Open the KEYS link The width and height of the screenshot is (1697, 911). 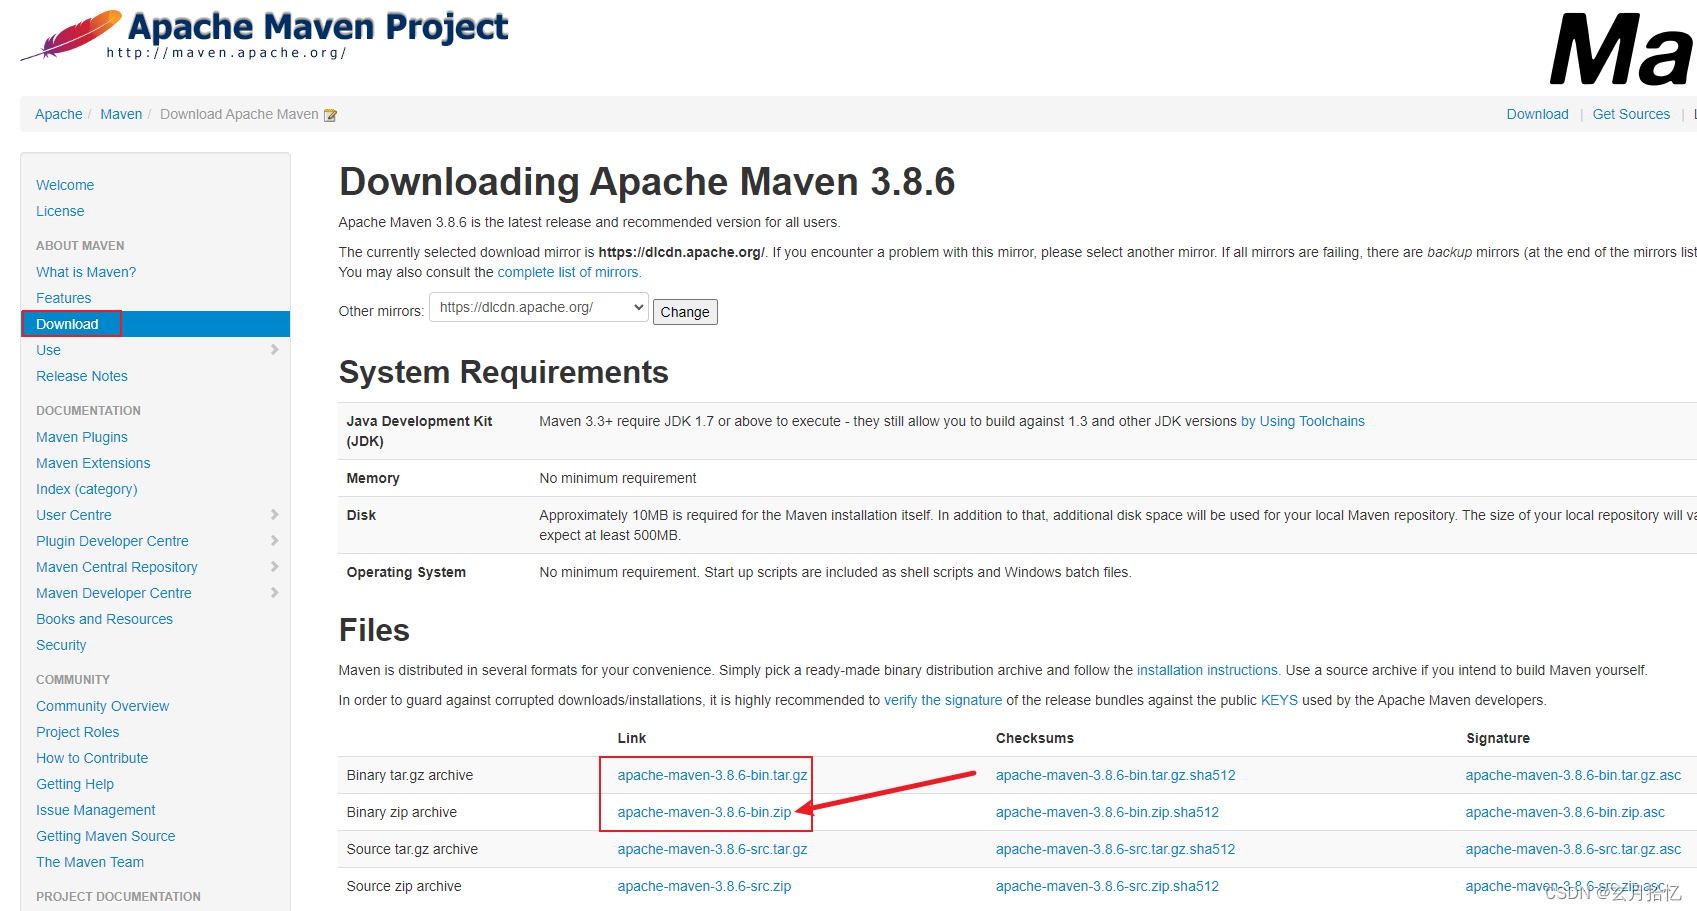1279,700
